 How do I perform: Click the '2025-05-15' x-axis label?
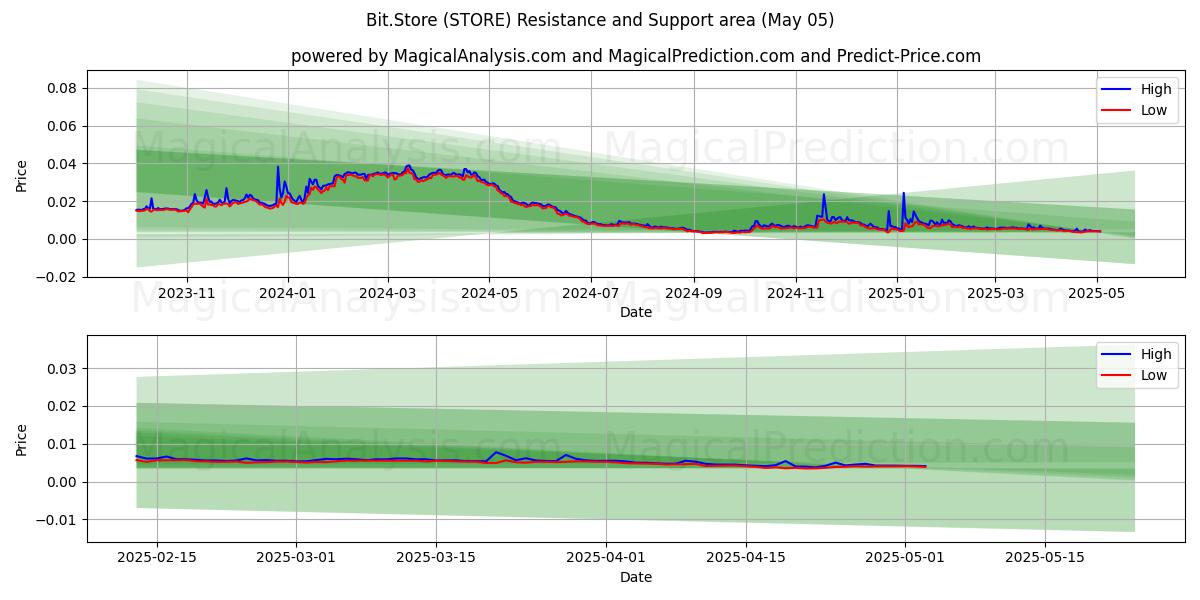point(1045,558)
